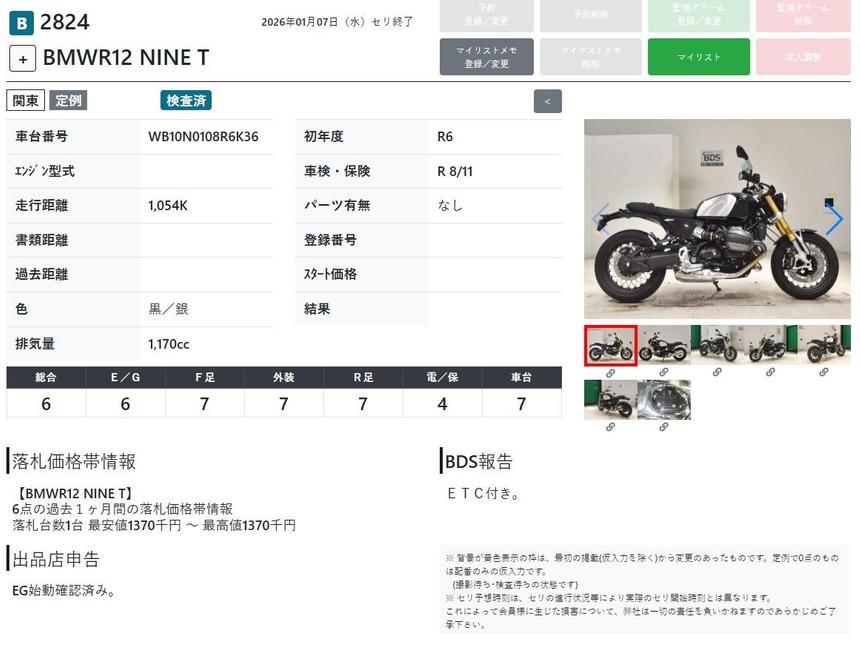Click the plus icon beside BMWR12 NINE T
The height and width of the screenshot is (668, 860).
pos(23,58)
